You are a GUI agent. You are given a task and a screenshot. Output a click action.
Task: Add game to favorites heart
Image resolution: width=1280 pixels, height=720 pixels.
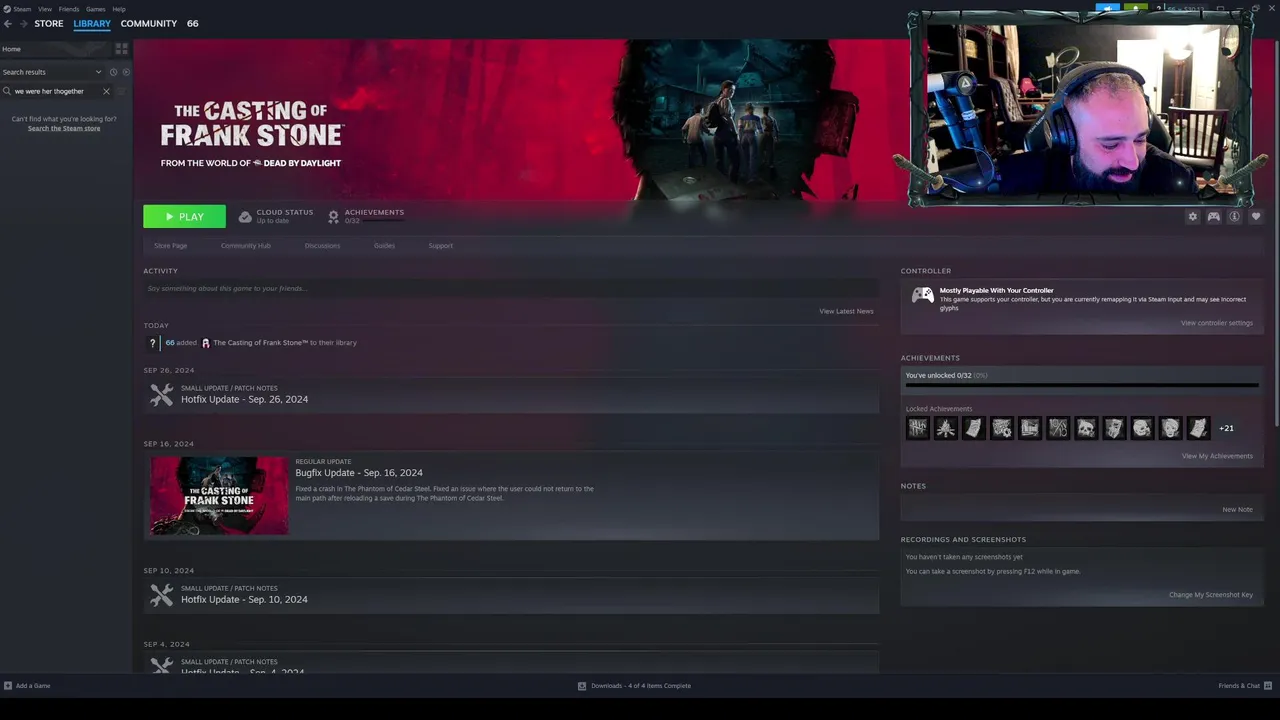(x=1256, y=216)
